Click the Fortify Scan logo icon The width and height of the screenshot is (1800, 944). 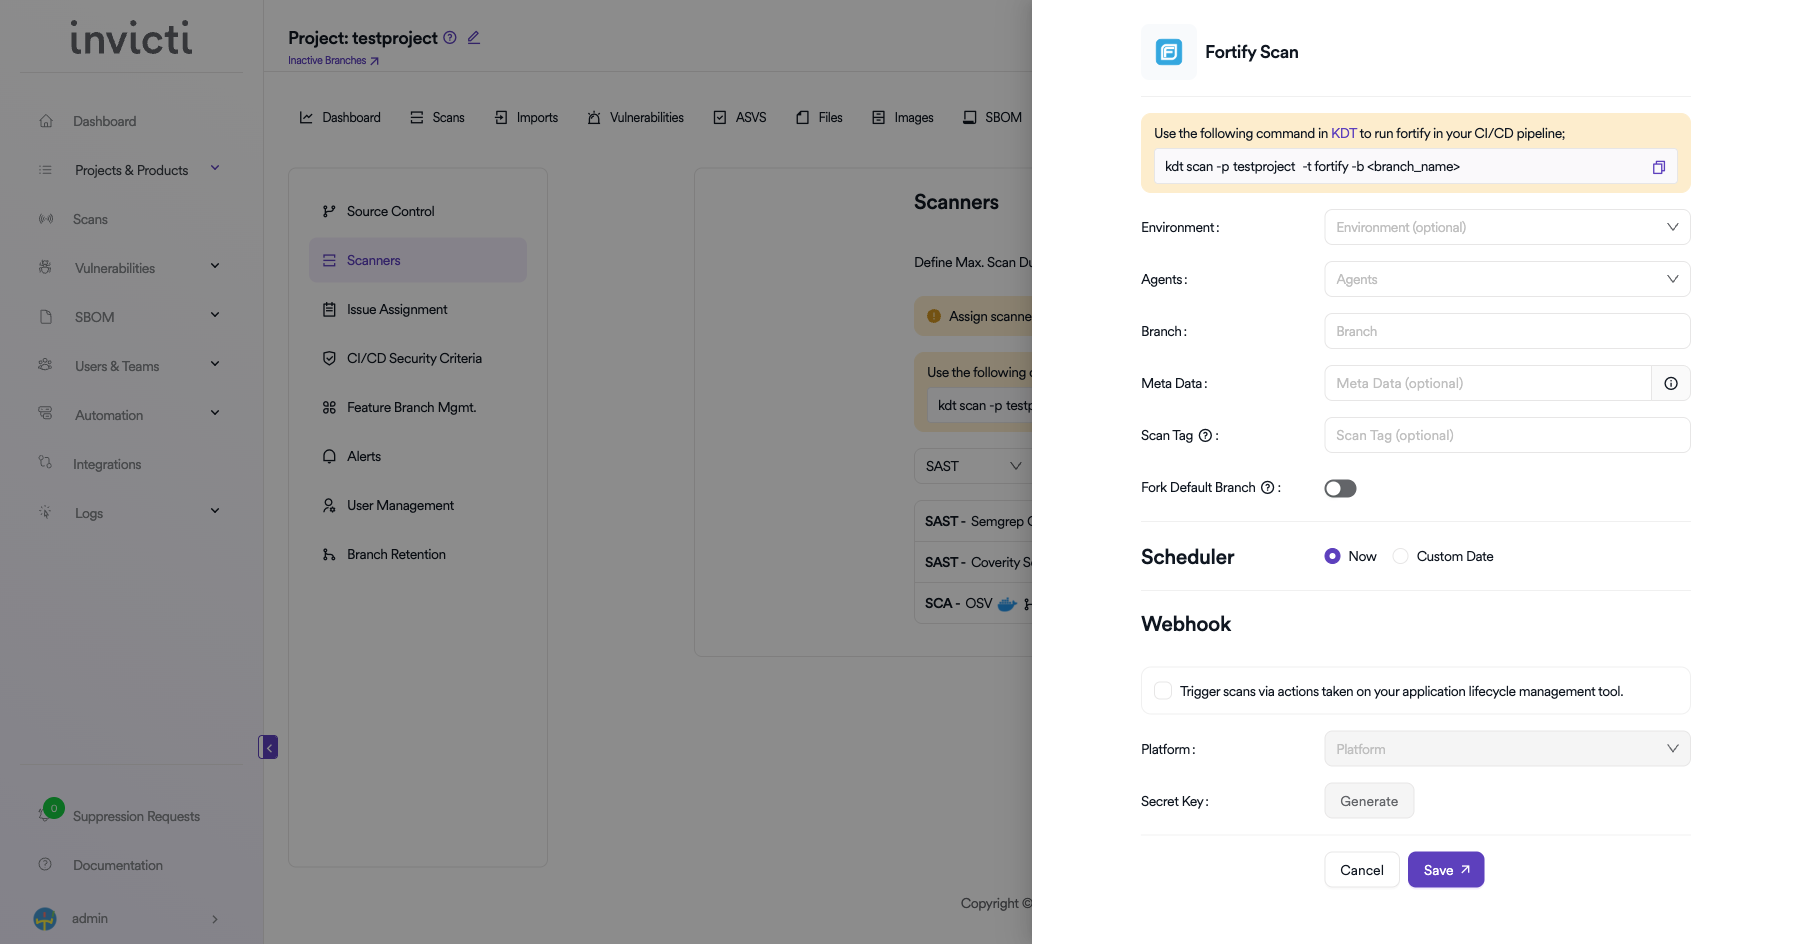(1169, 52)
